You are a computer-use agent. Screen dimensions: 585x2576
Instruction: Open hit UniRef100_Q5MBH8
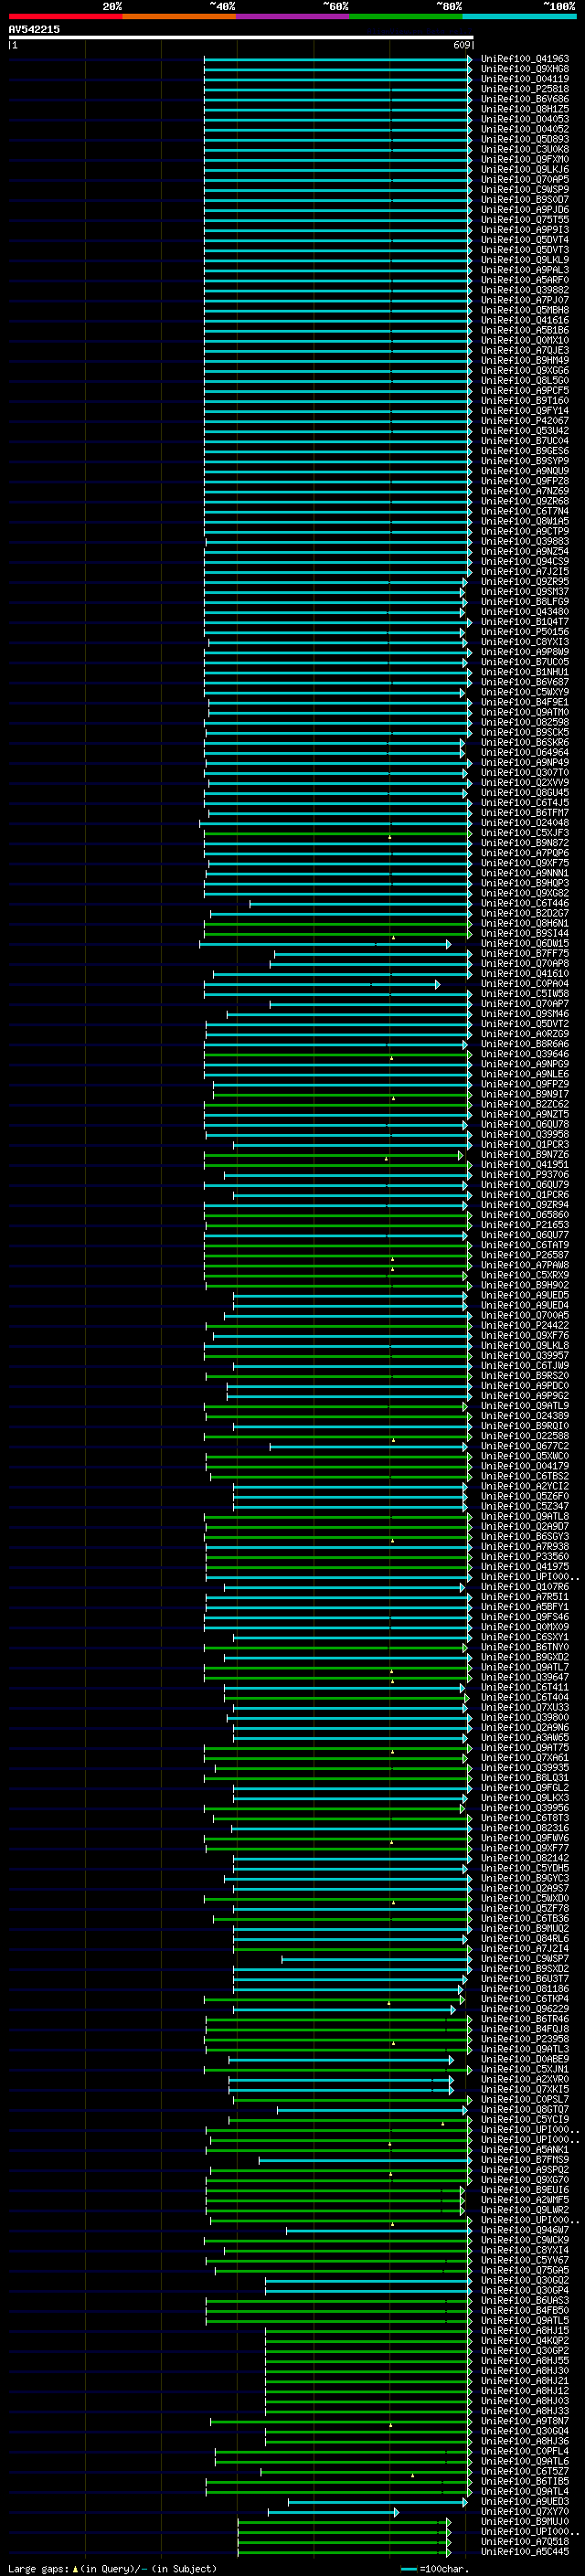click(x=525, y=311)
